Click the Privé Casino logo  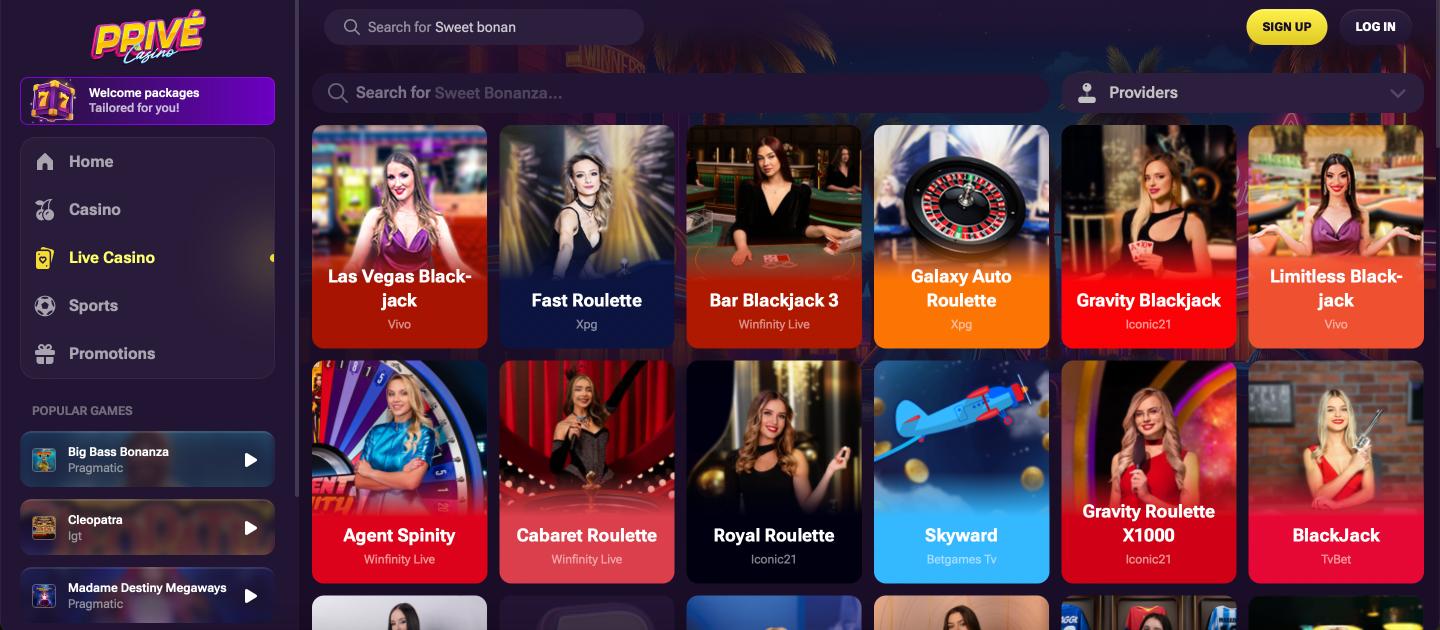147,37
